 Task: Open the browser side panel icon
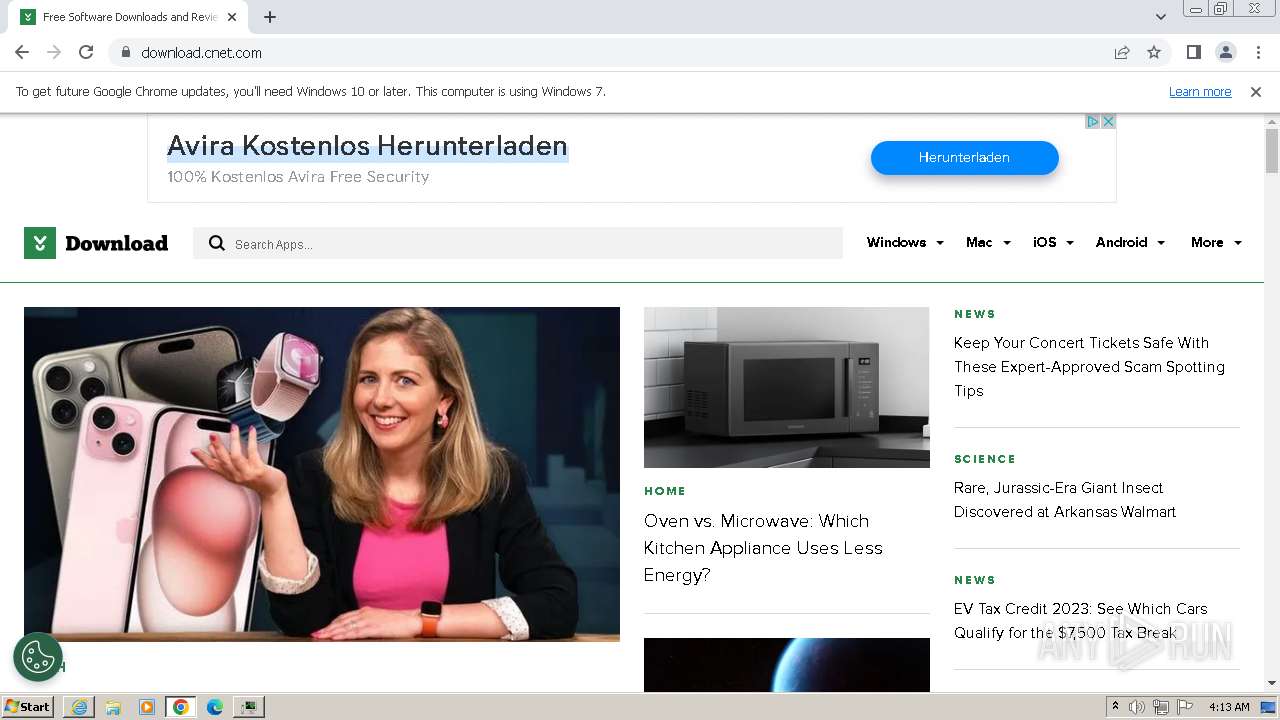(1193, 52)
